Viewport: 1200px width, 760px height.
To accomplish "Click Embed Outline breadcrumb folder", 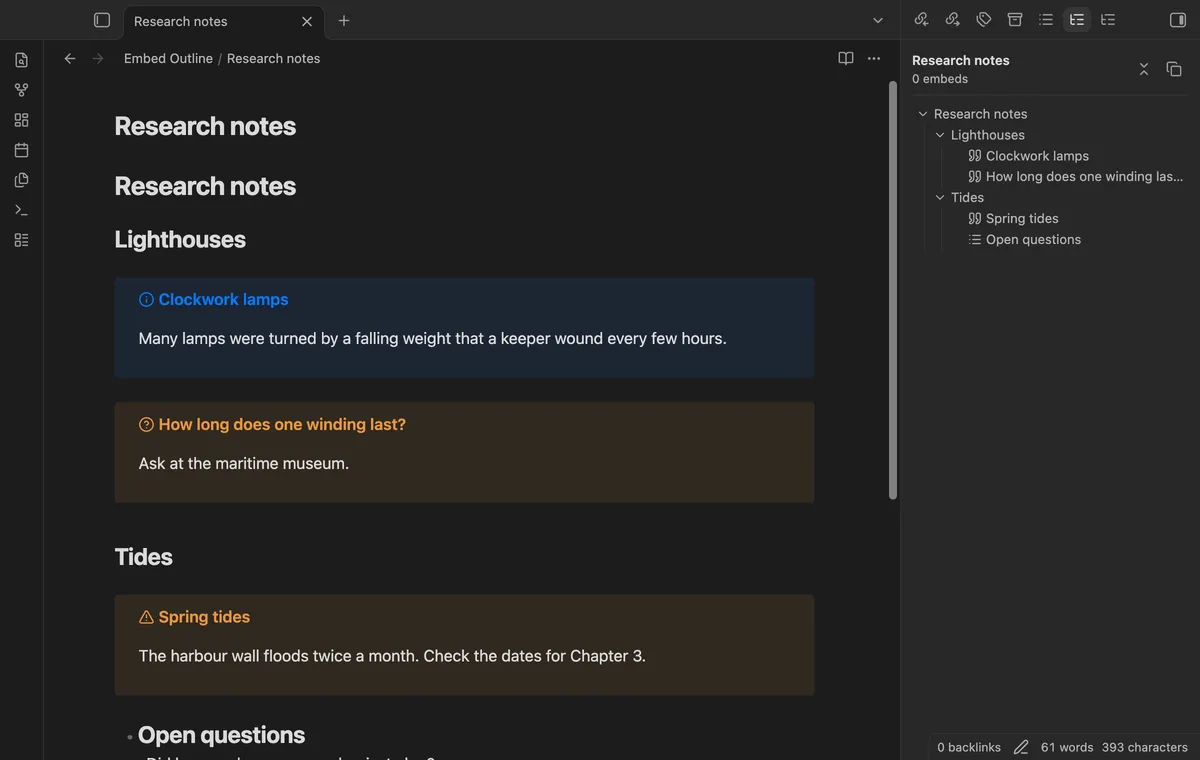I will tap(168, 59).
